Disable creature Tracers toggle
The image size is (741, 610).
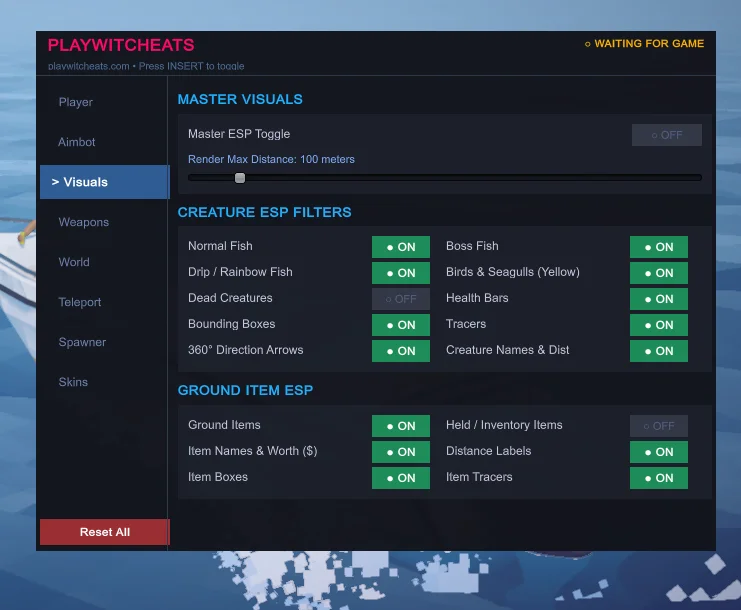pos(659,325)
